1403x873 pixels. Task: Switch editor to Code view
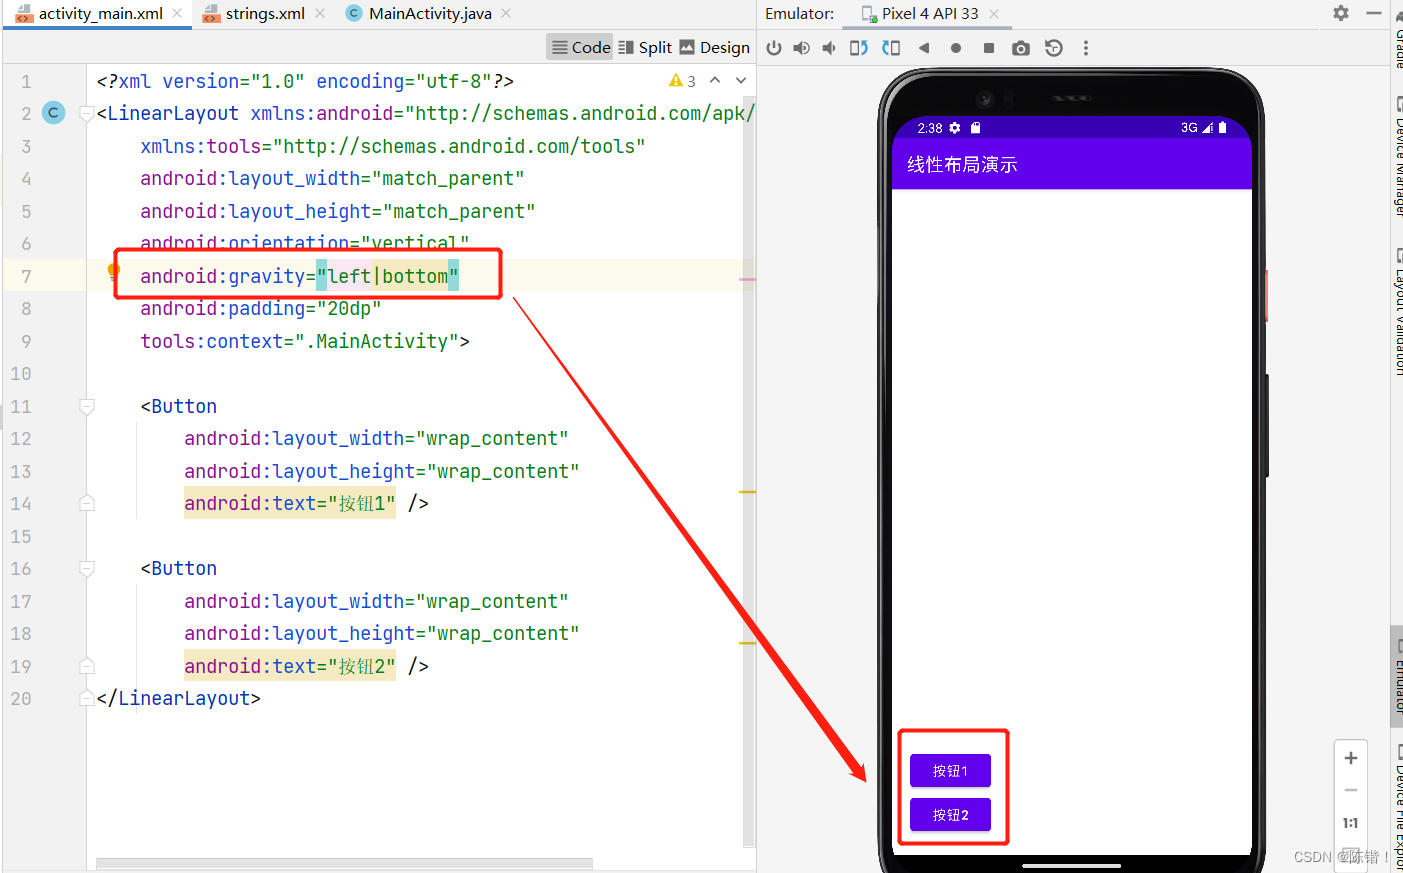point(580,47)
